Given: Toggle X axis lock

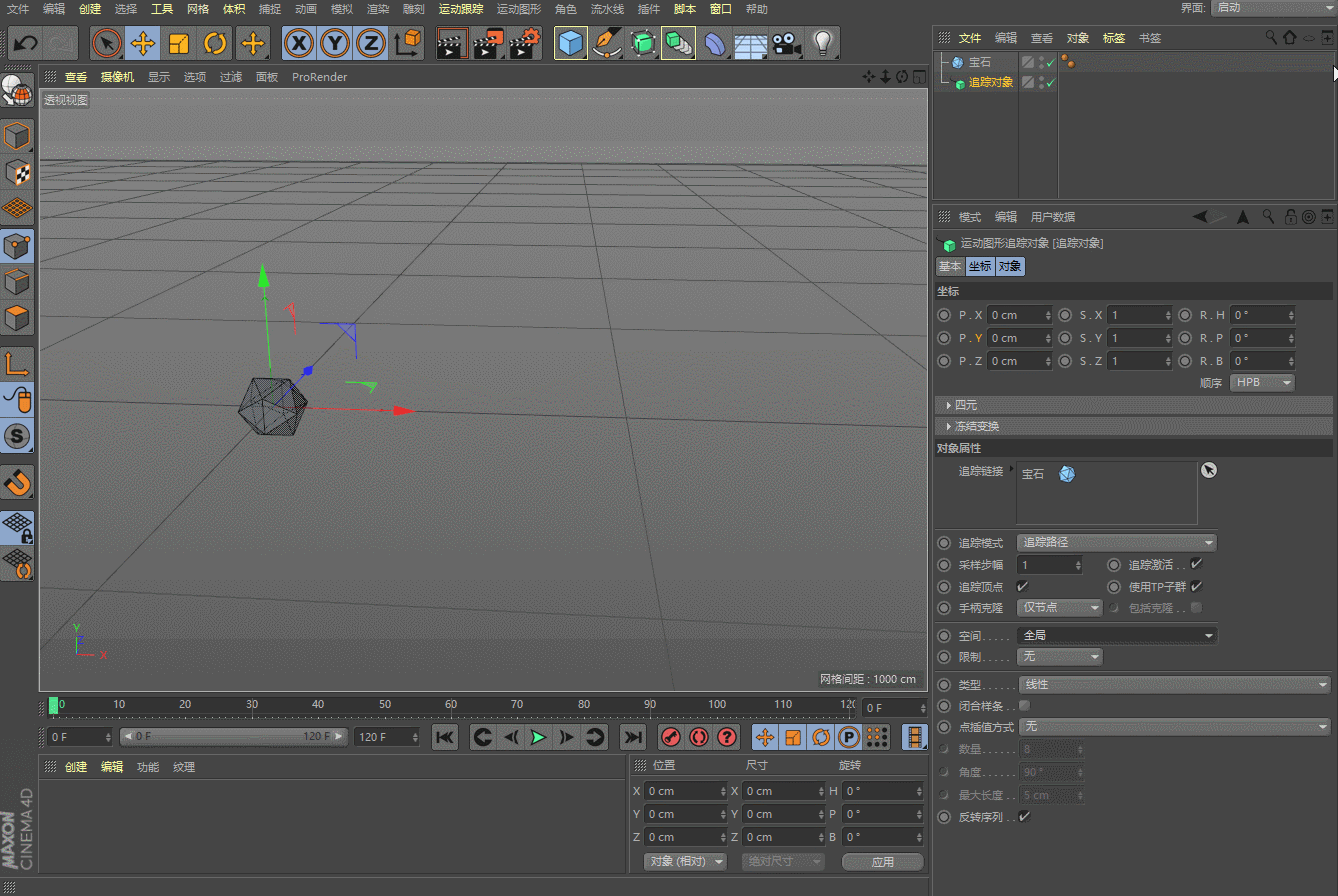Looking at the screenshot, I should pyautogui.click(x=299, y=43).
